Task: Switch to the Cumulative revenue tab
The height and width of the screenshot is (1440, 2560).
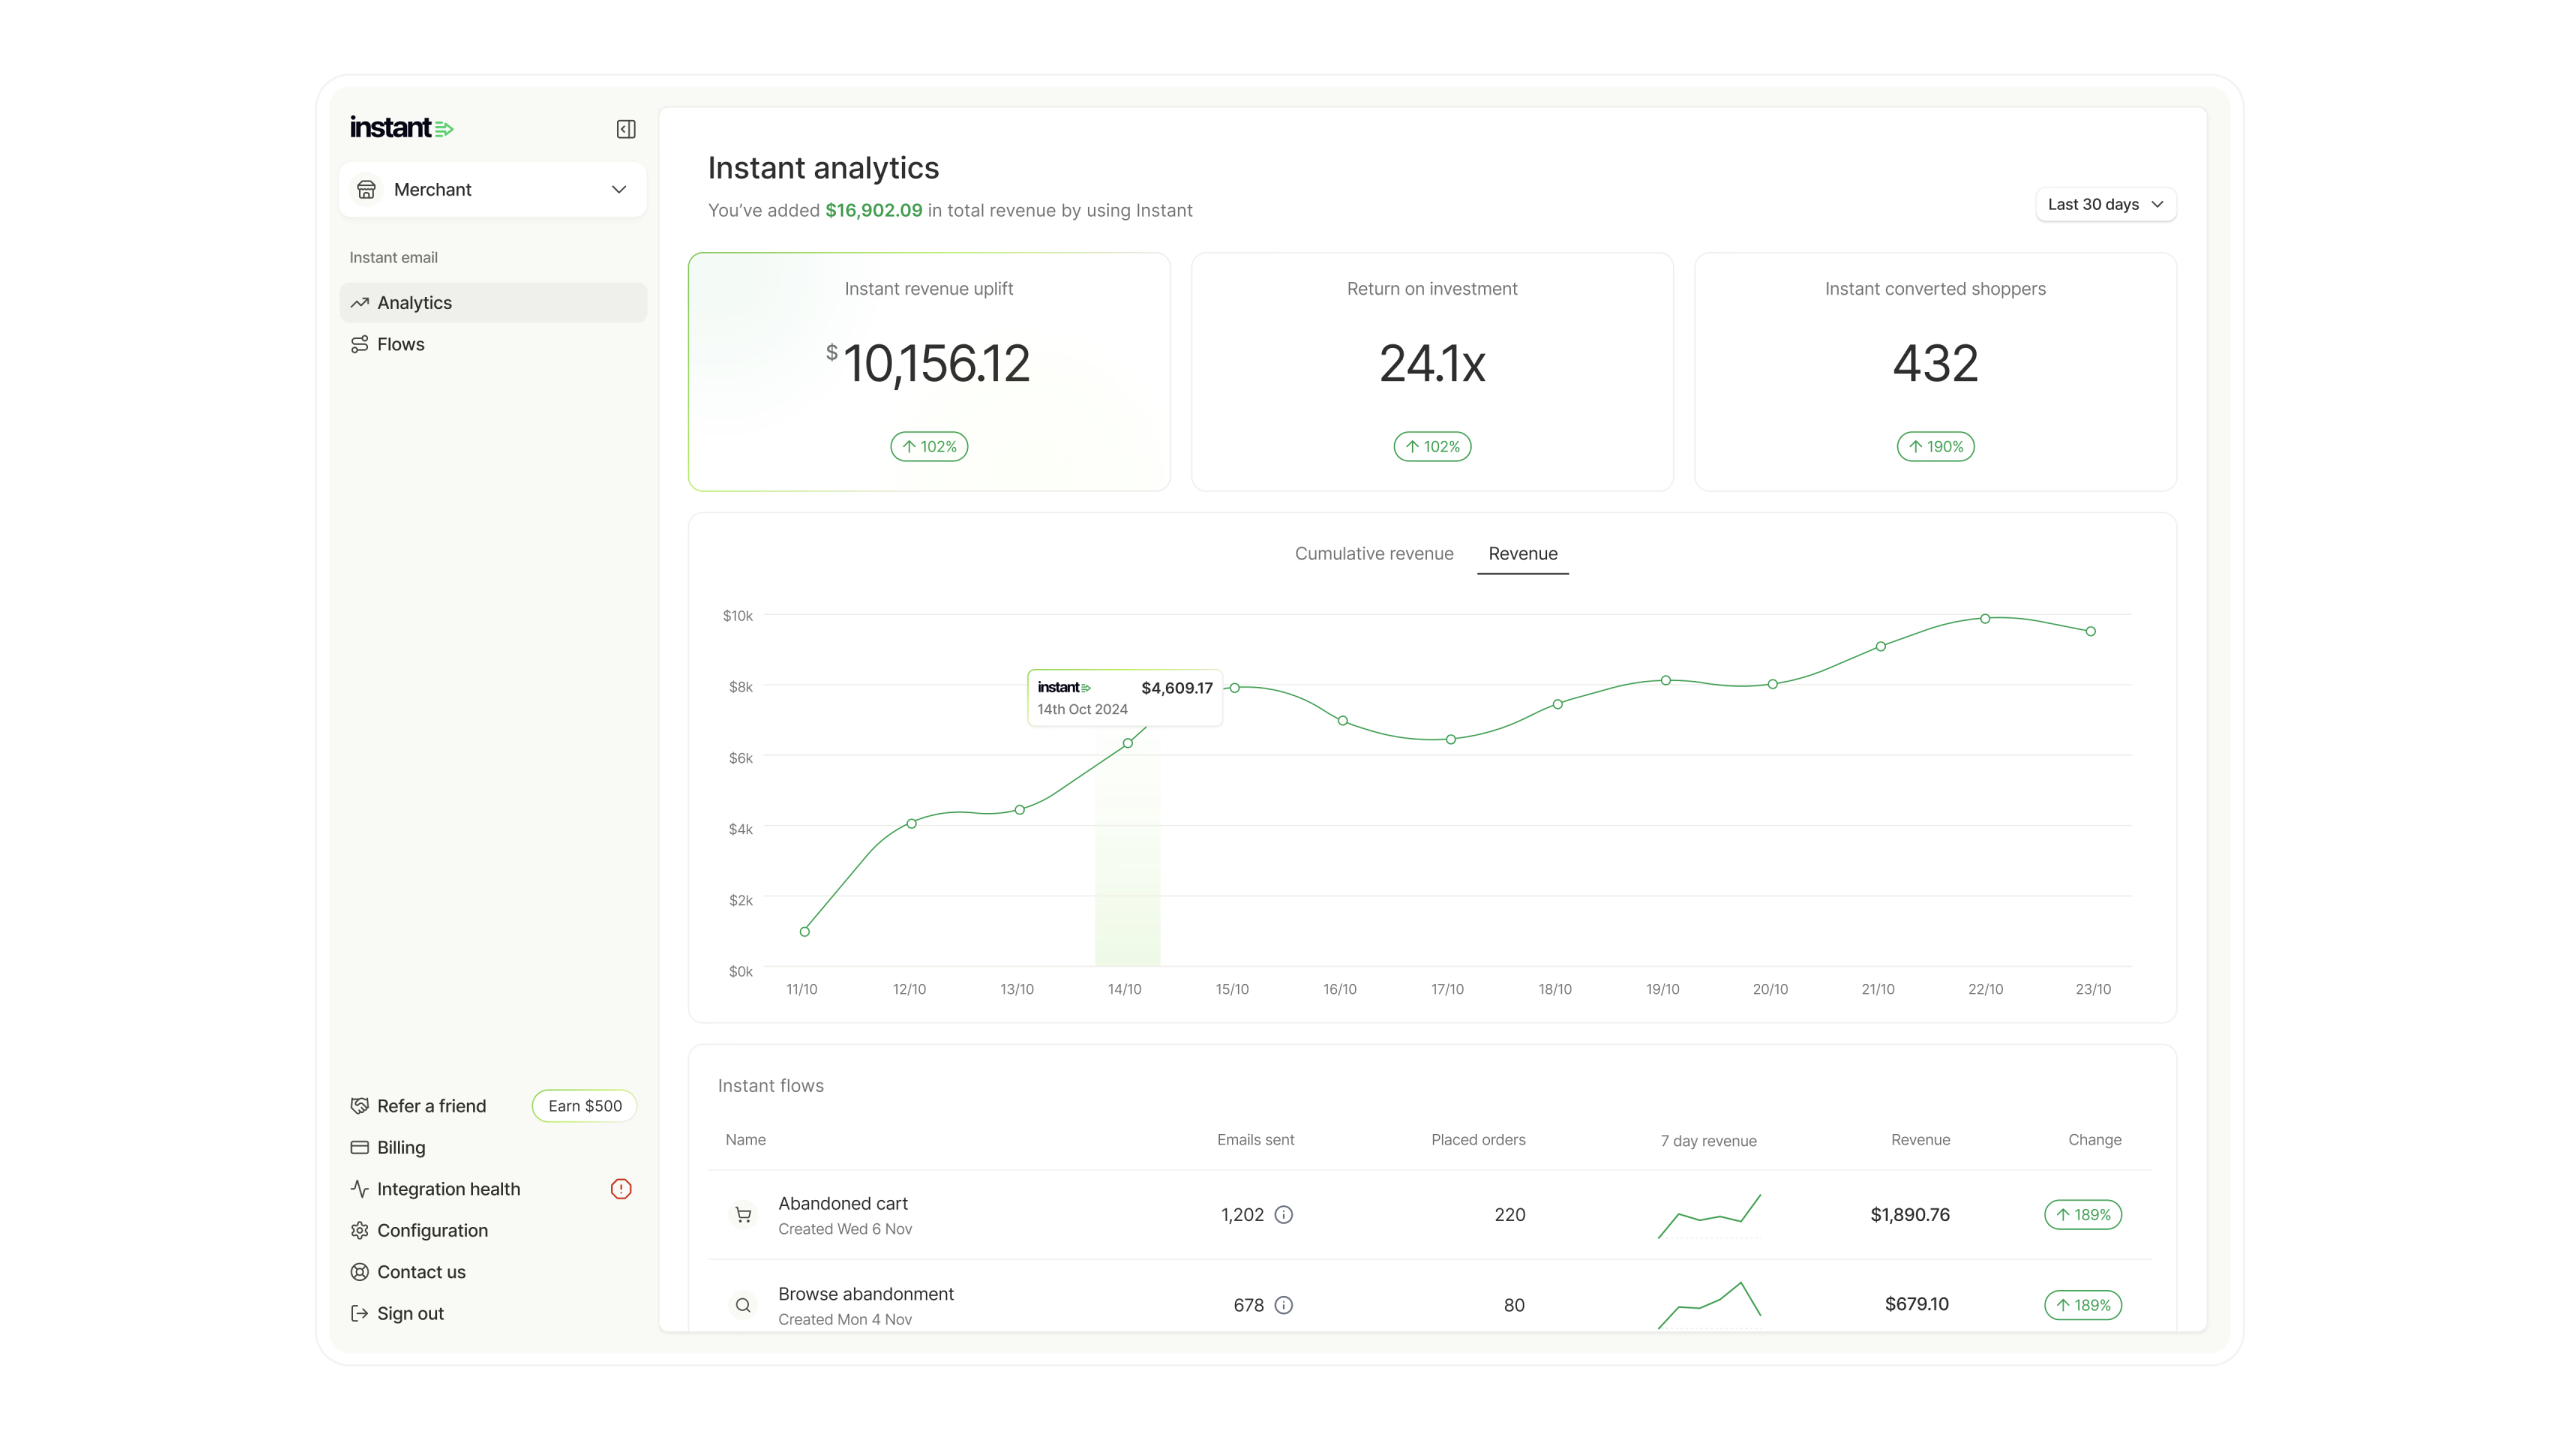Action: click(1374, 554)
